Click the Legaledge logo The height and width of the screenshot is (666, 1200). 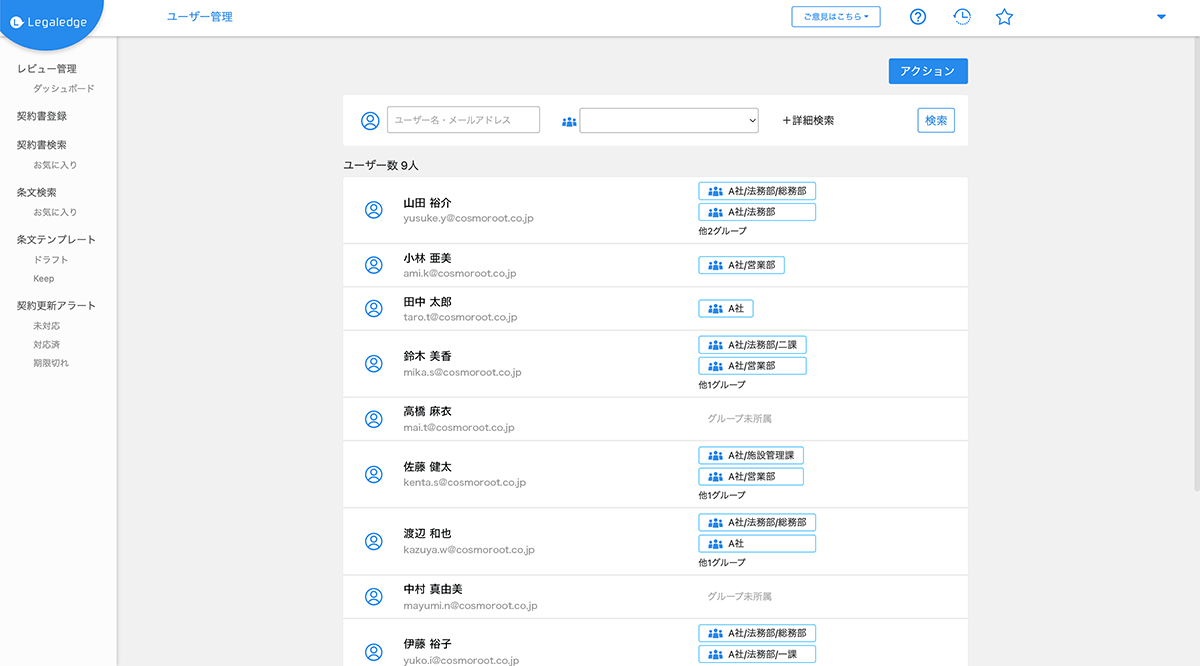coord(50,23)
